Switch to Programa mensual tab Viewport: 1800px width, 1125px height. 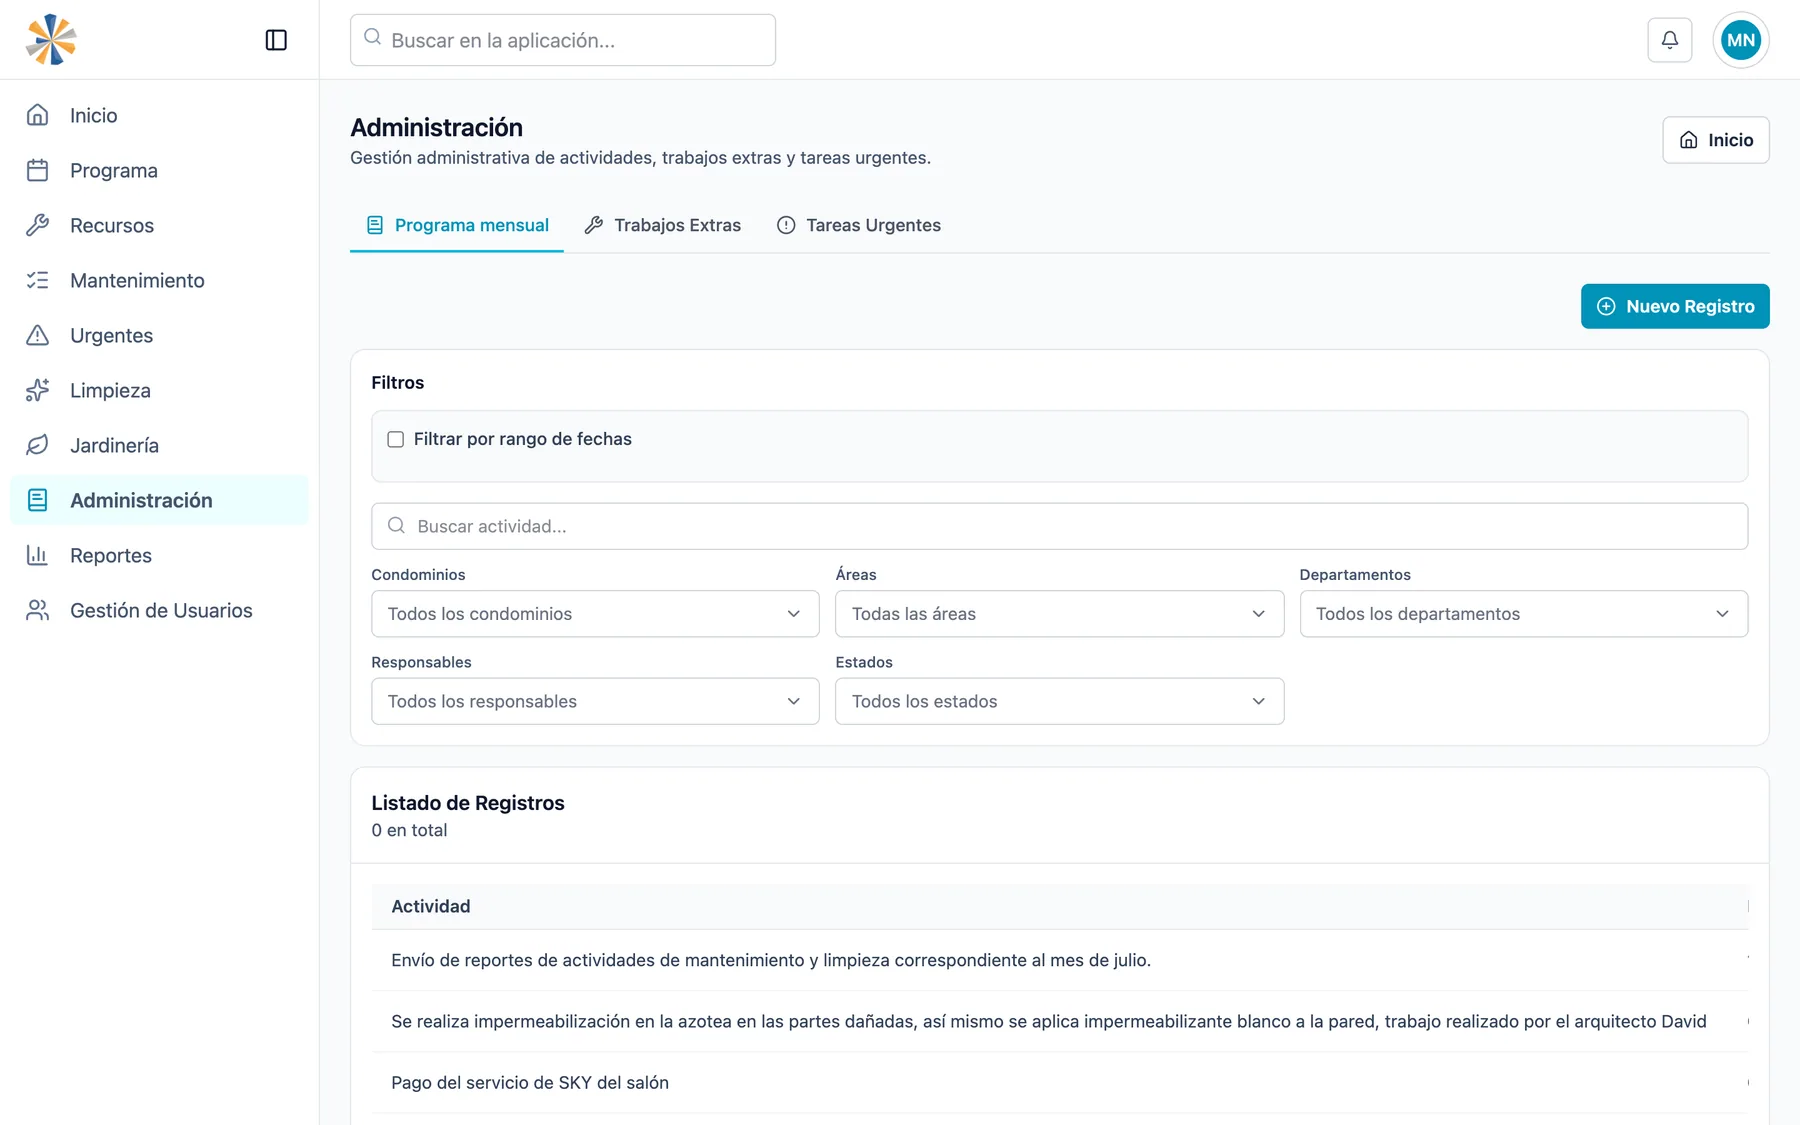tap(457, 225)
